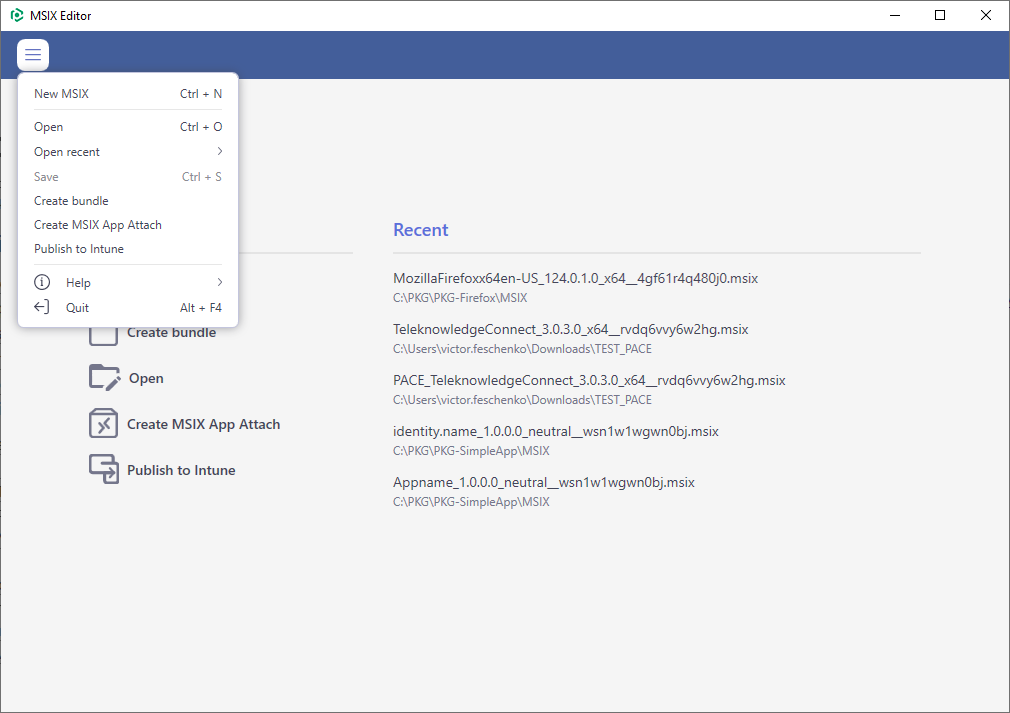
Task: Click the Publish to Intune icon
Action: coord(104,469)
